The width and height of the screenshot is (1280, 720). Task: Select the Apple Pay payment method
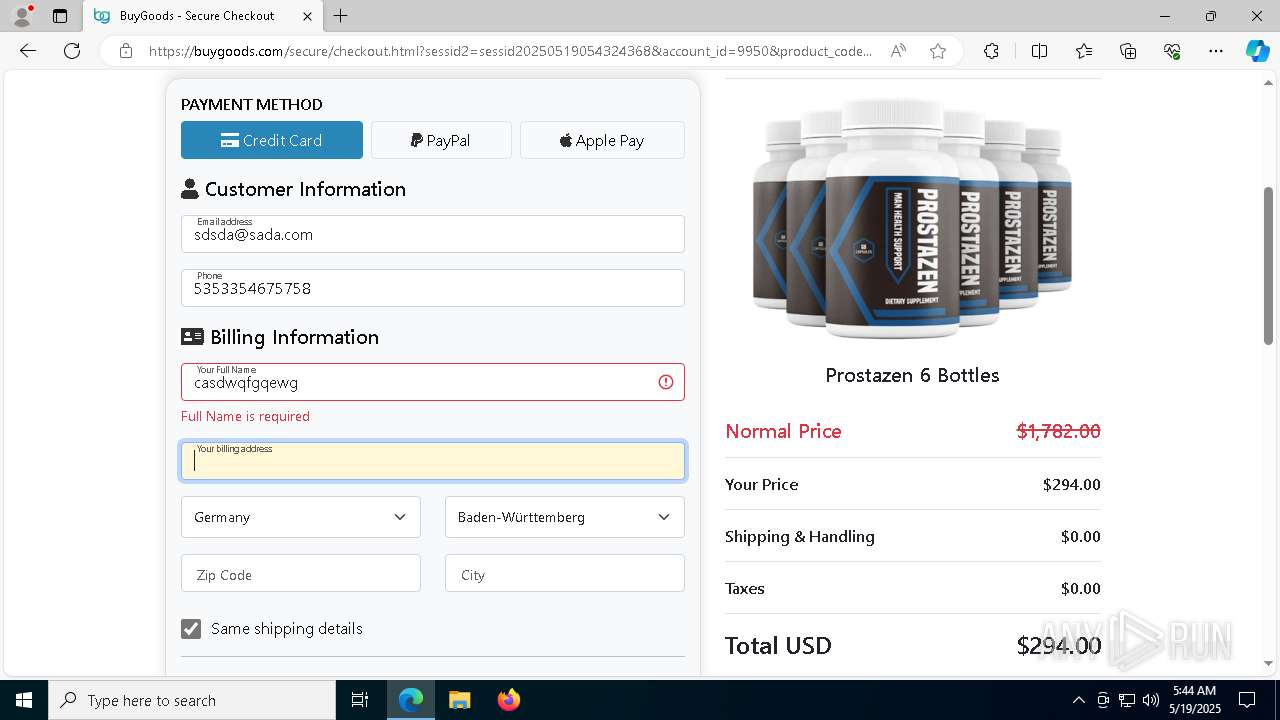pos(602,140)
